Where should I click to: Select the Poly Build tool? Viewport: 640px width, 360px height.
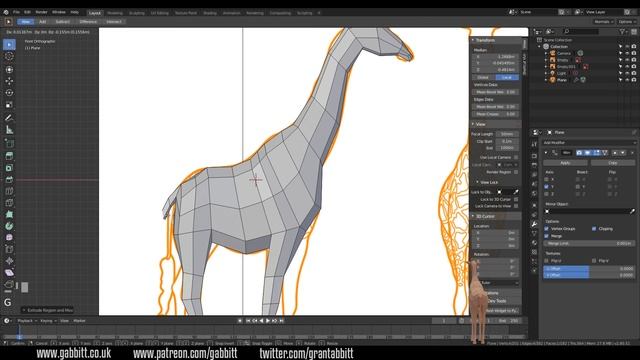[9, 214]
